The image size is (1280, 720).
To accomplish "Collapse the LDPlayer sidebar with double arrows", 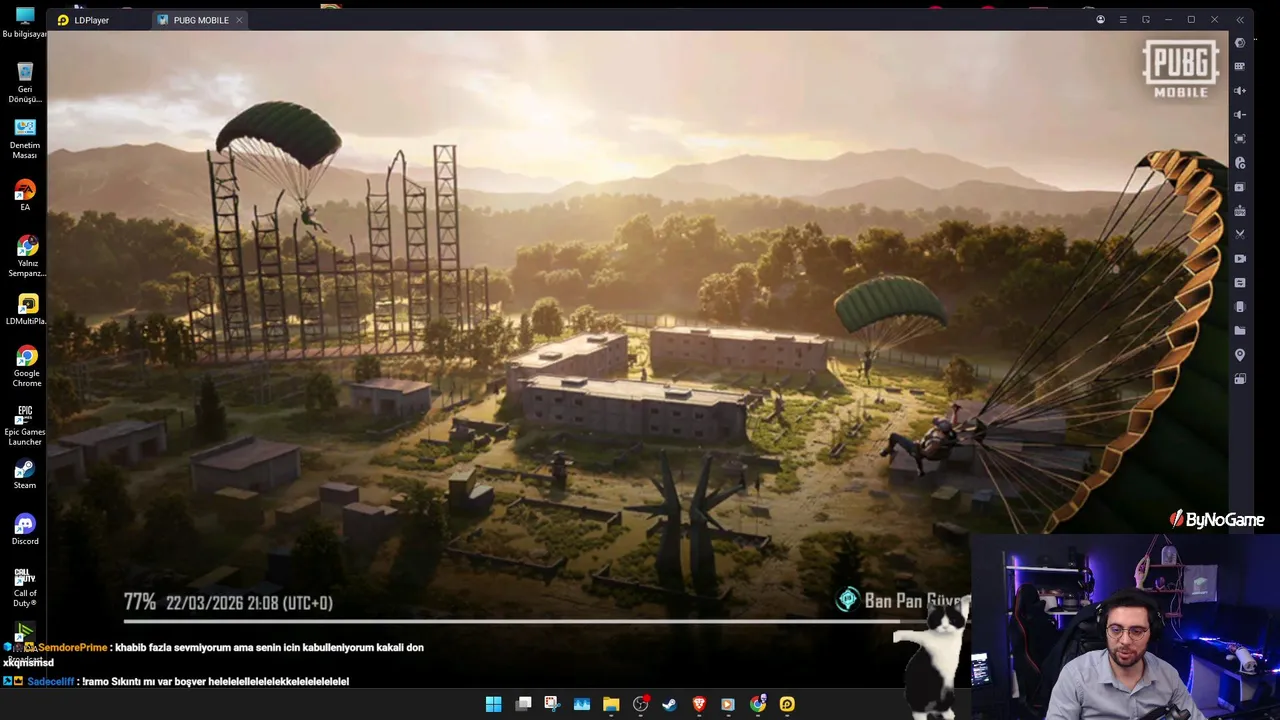I will [1240, 20].
